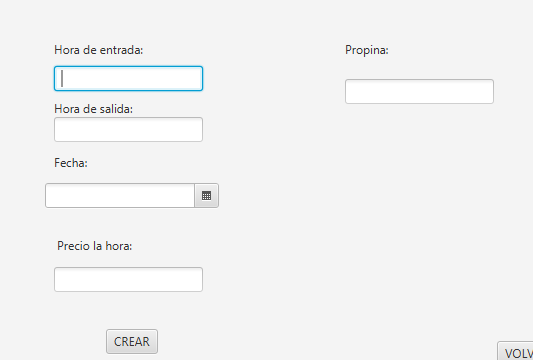Go back using the VOLV button
Viewport: 533px width, 360px height.
coord(515,351)
